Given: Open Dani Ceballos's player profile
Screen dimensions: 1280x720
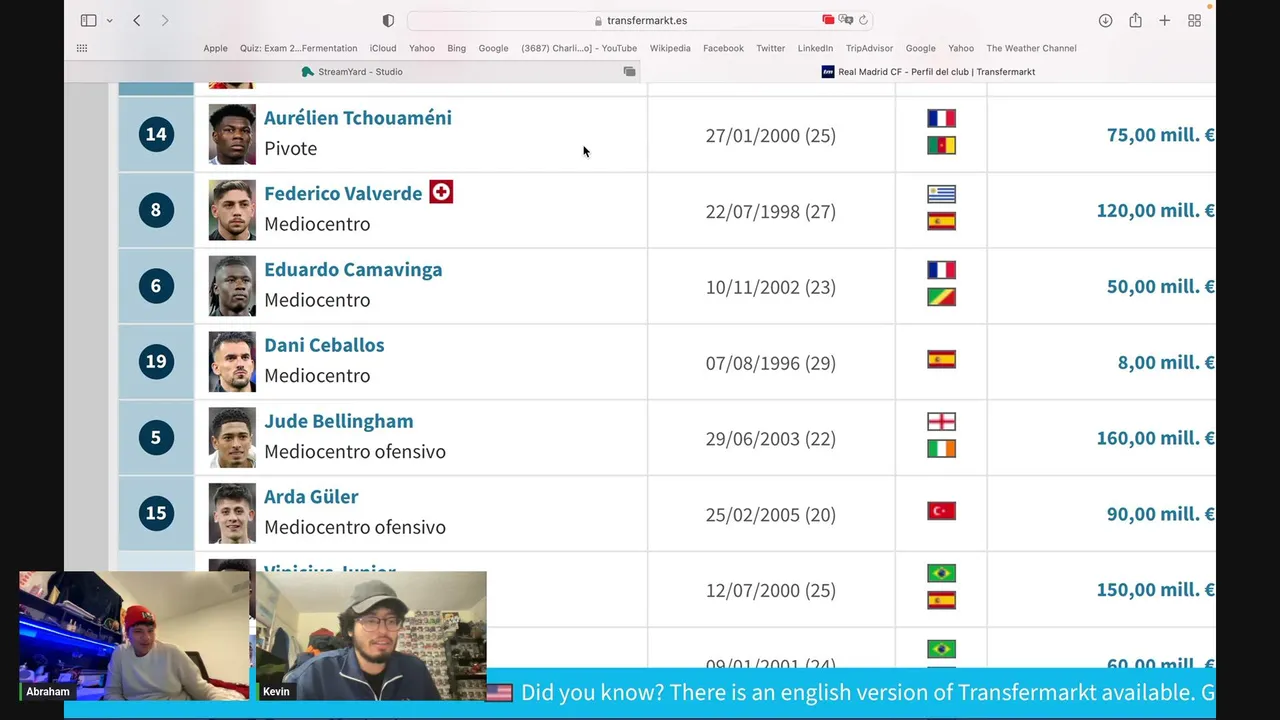Looking at the screenshot, I should click(324, 345).
